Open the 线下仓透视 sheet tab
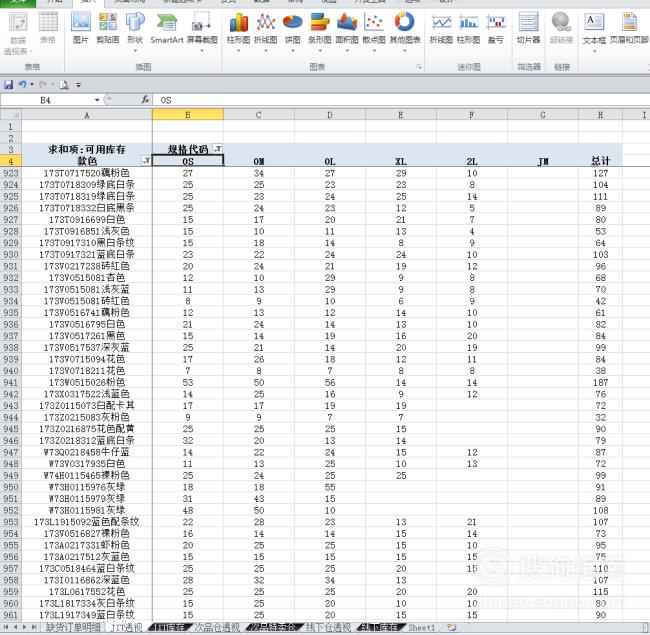This screenshot has width=650, height=635. click(x=328, y=628)
